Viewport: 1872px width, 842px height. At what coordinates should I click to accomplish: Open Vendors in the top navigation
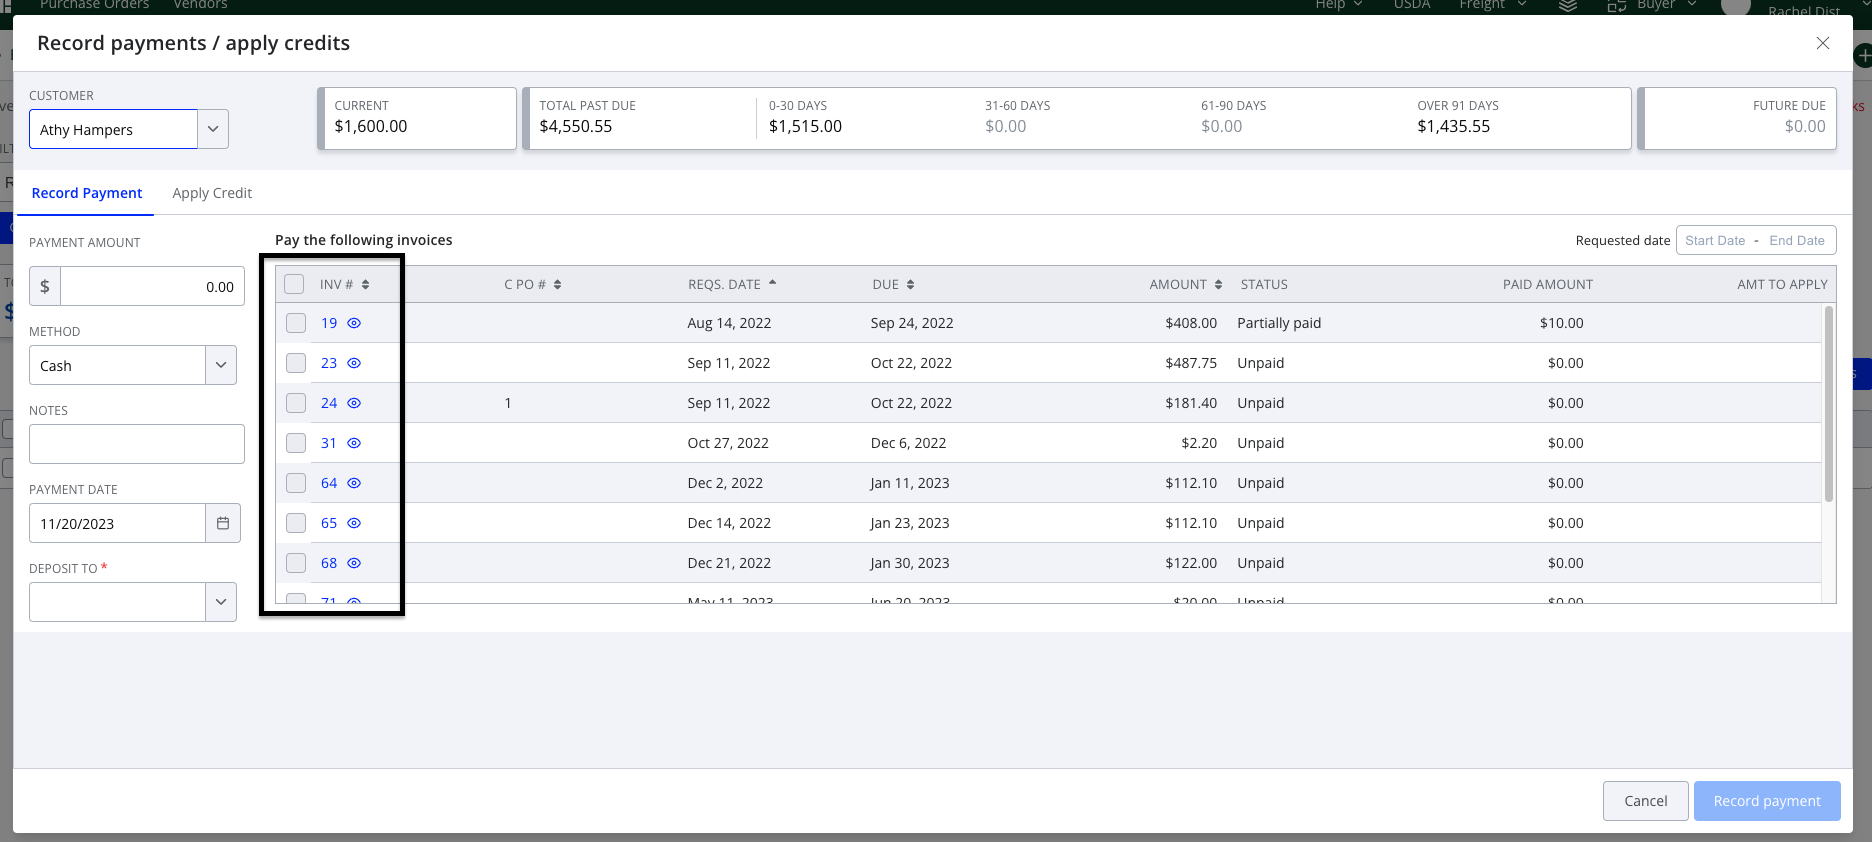(x=200, y=5)
